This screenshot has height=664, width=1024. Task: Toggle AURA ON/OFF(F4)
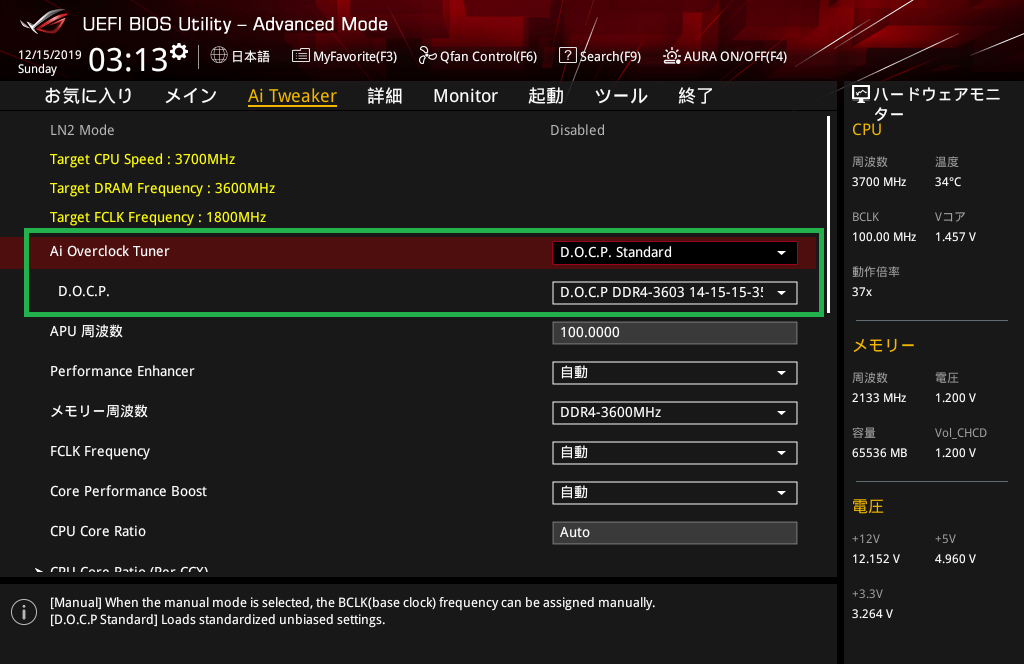coord(725,56)
